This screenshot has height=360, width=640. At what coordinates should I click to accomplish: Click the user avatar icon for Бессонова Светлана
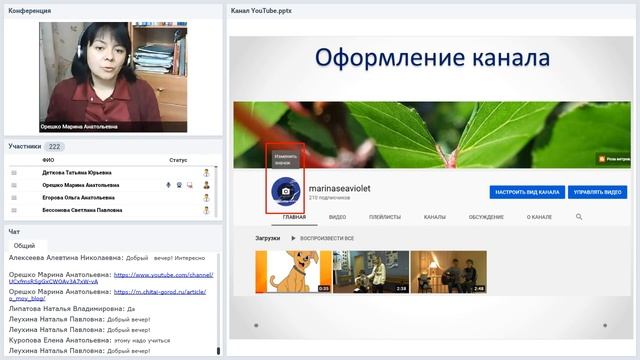[207, 210]
